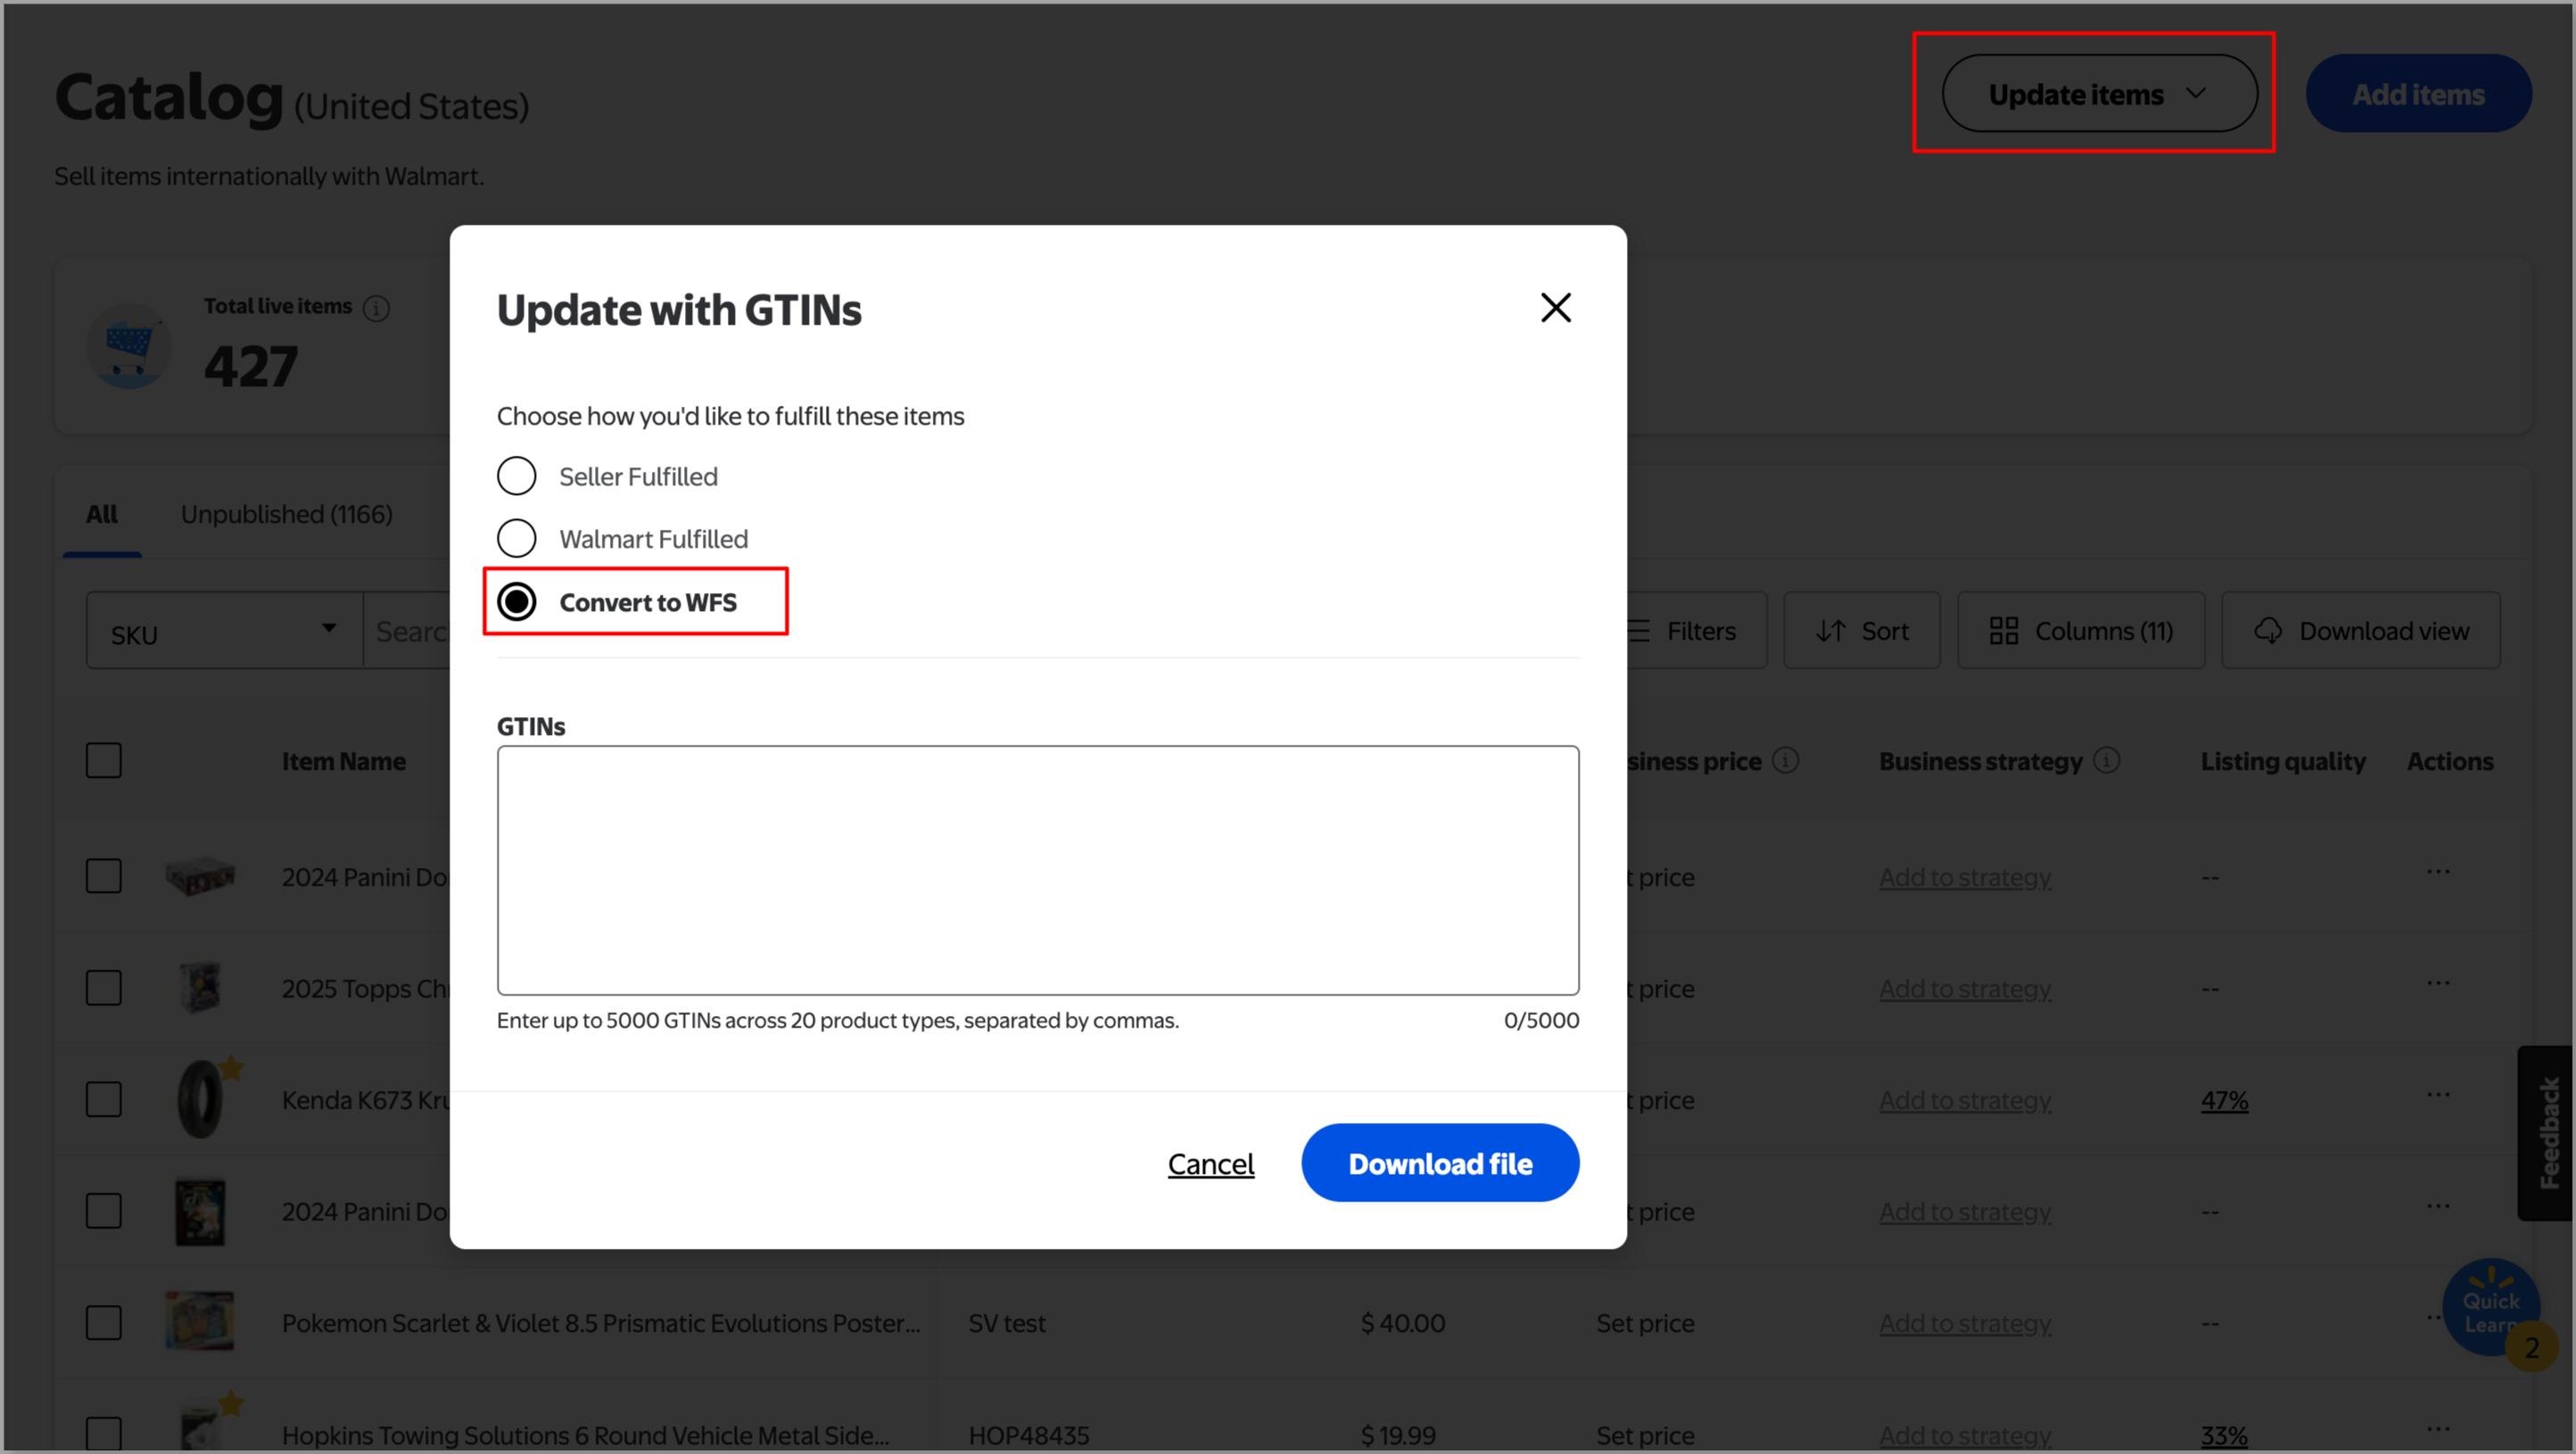Open actions menu for Kenda K673 row
Viewport: 2576px width, 1454px height.
[2438, 1096]
